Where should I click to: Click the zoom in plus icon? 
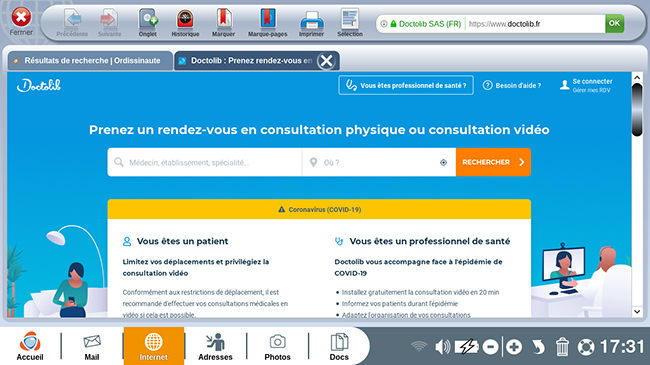[x=514, y=347]
